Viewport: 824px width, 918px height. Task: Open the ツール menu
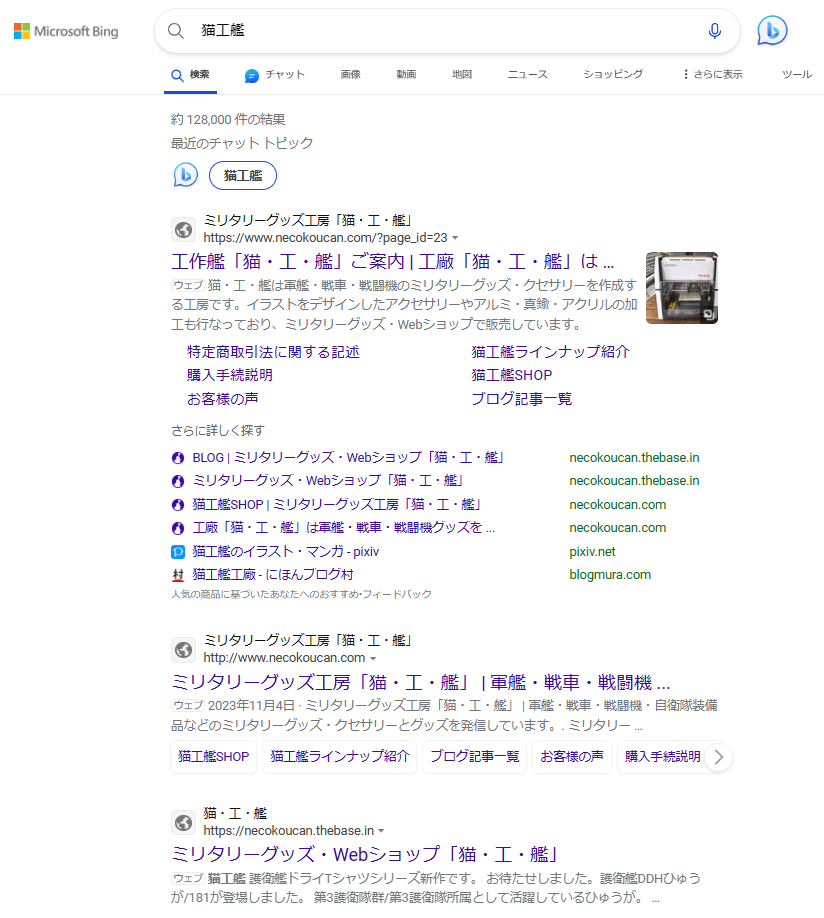tap(796, 74)
